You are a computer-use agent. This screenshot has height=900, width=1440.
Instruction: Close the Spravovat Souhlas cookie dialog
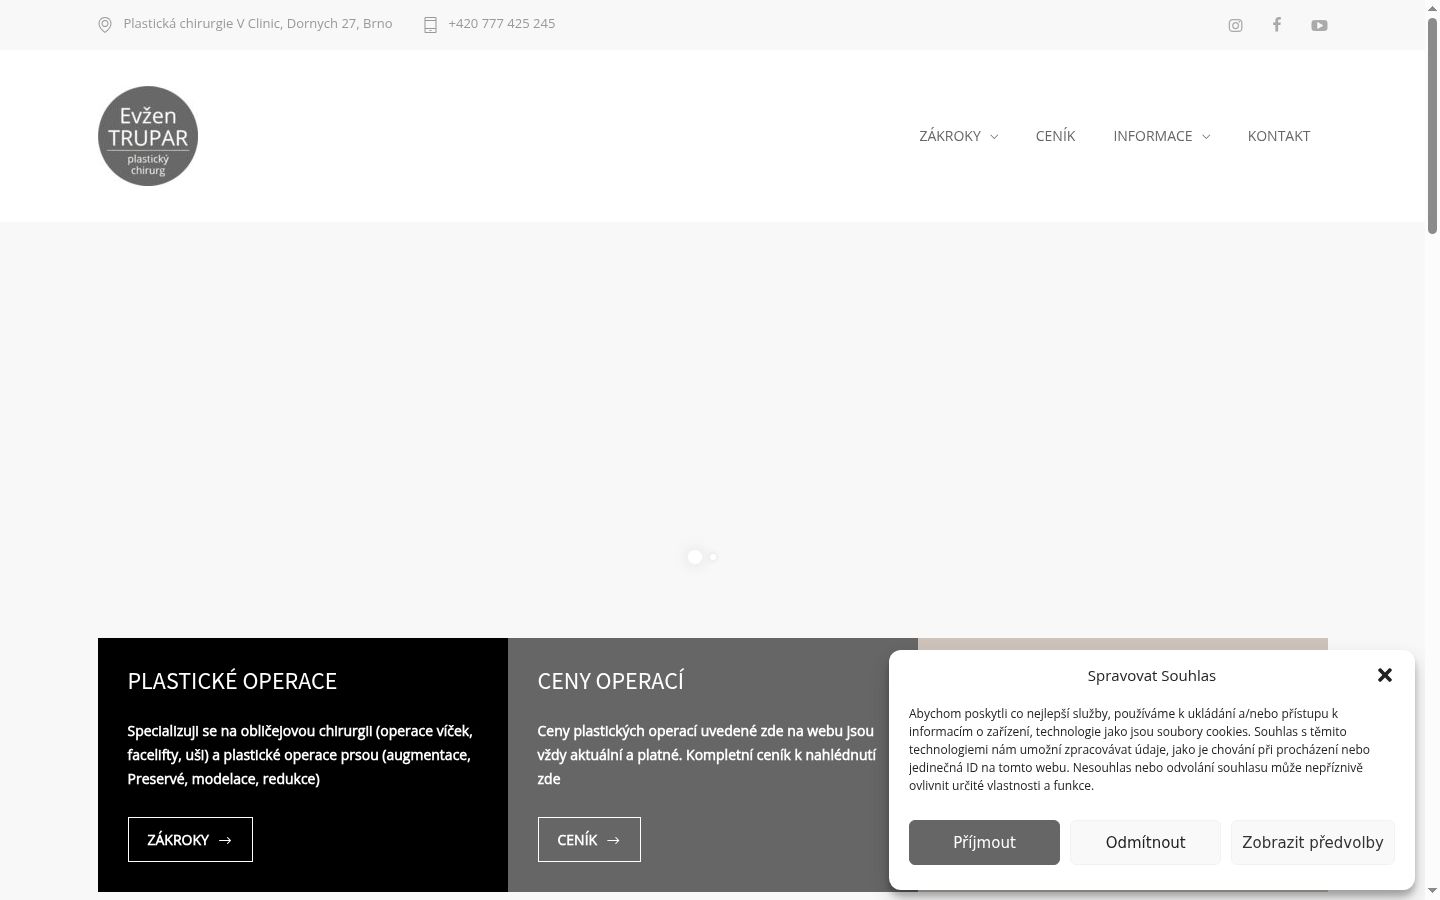(1385, 675)
